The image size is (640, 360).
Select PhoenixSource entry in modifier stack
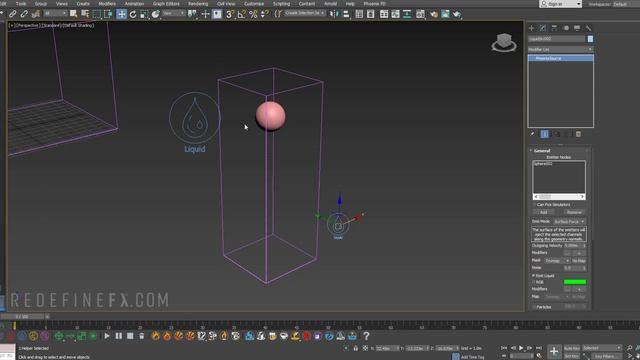pyautogui.click(x=561, y=58)
